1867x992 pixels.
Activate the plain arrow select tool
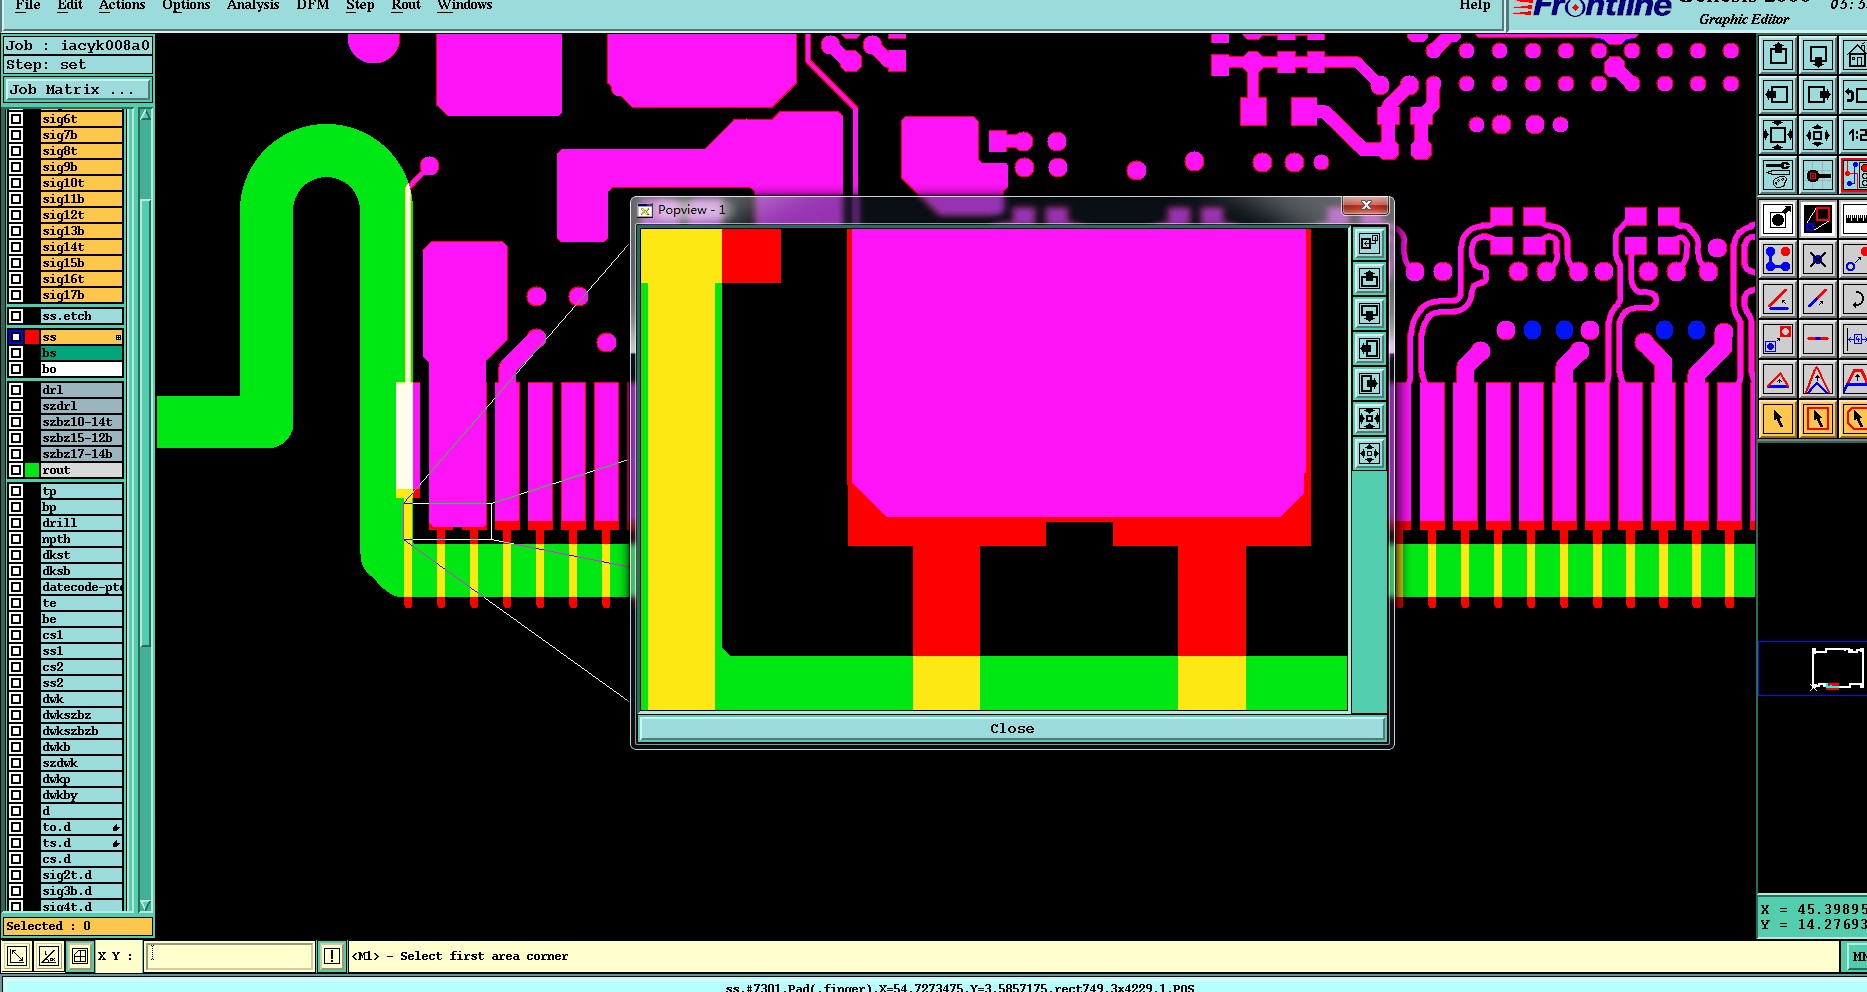pyautogui.click(x=1777, y=419)
